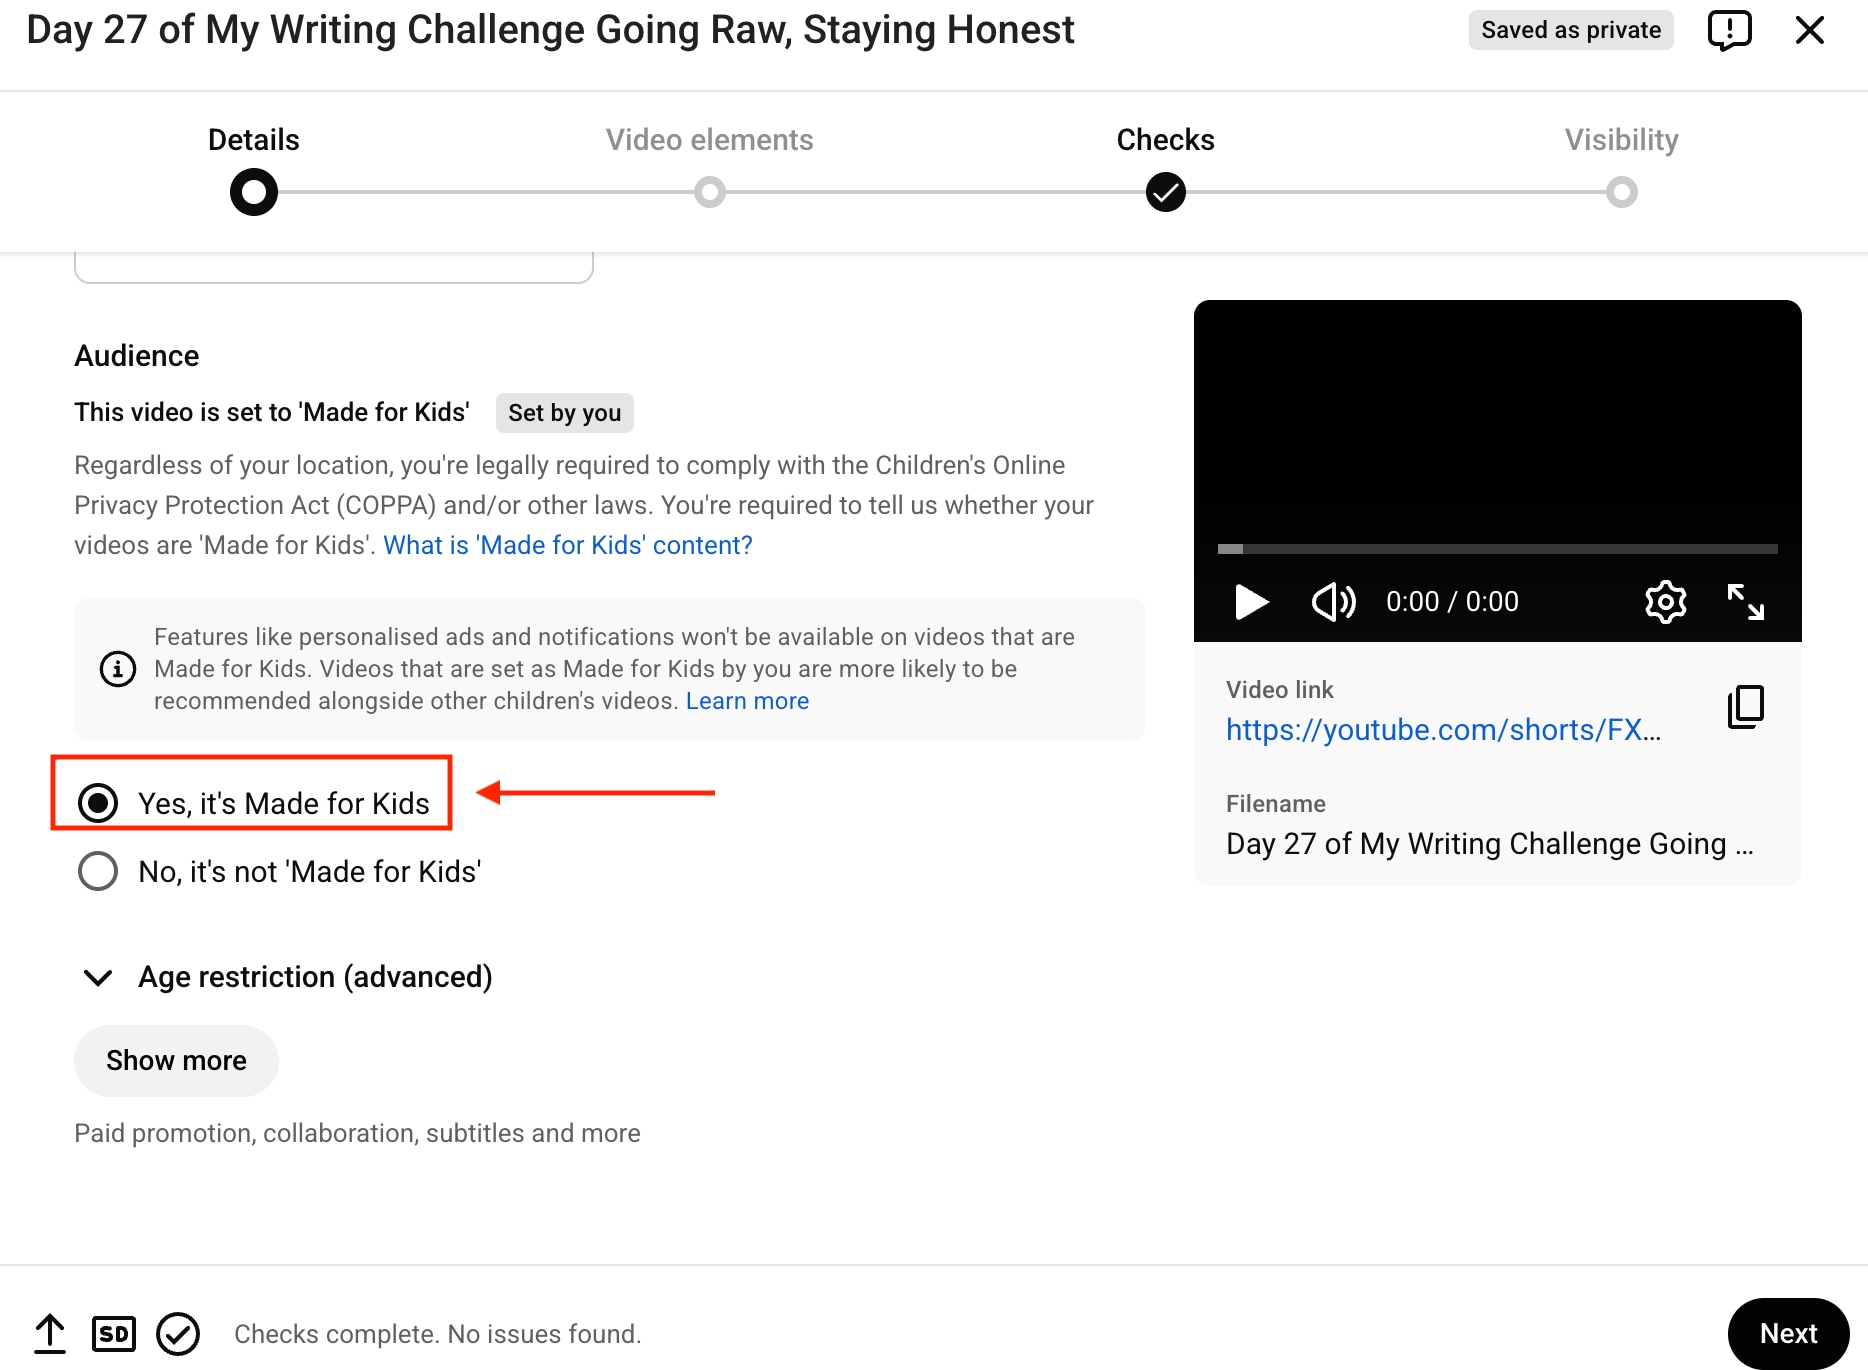Image resolution: width=1868 pixels, height=1370 pixels.
Task: Open the send feedback icon
Action: tap(1730, 30)
